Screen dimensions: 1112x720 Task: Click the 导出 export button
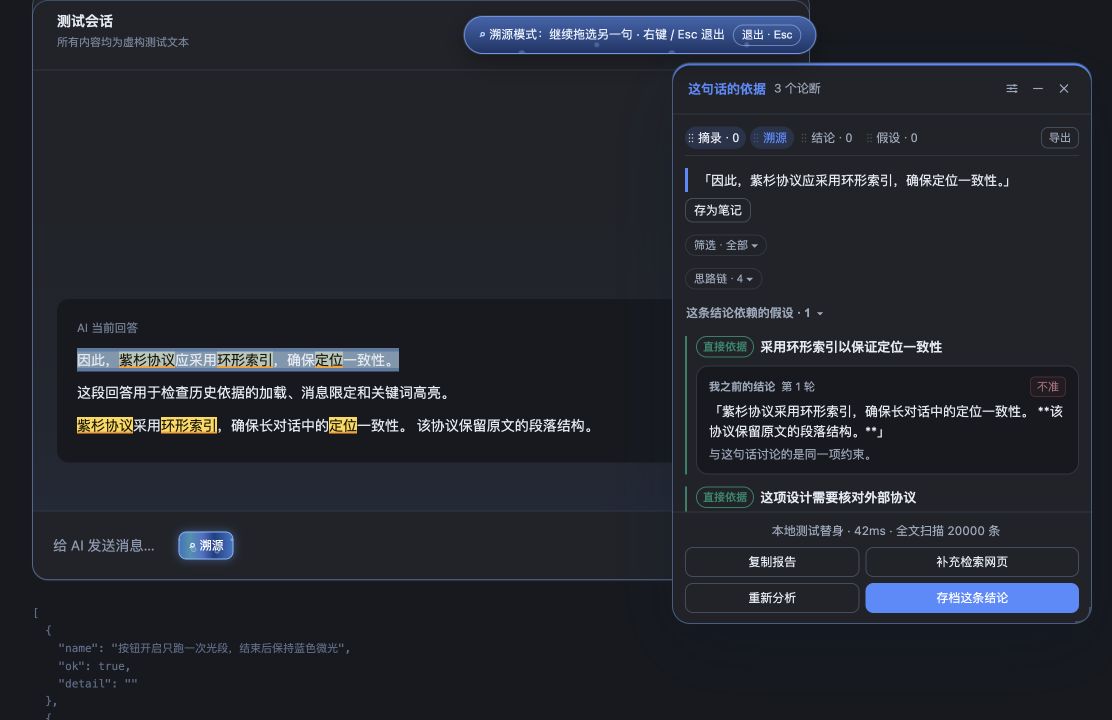pyautogui.click(x=1060, y=138)
